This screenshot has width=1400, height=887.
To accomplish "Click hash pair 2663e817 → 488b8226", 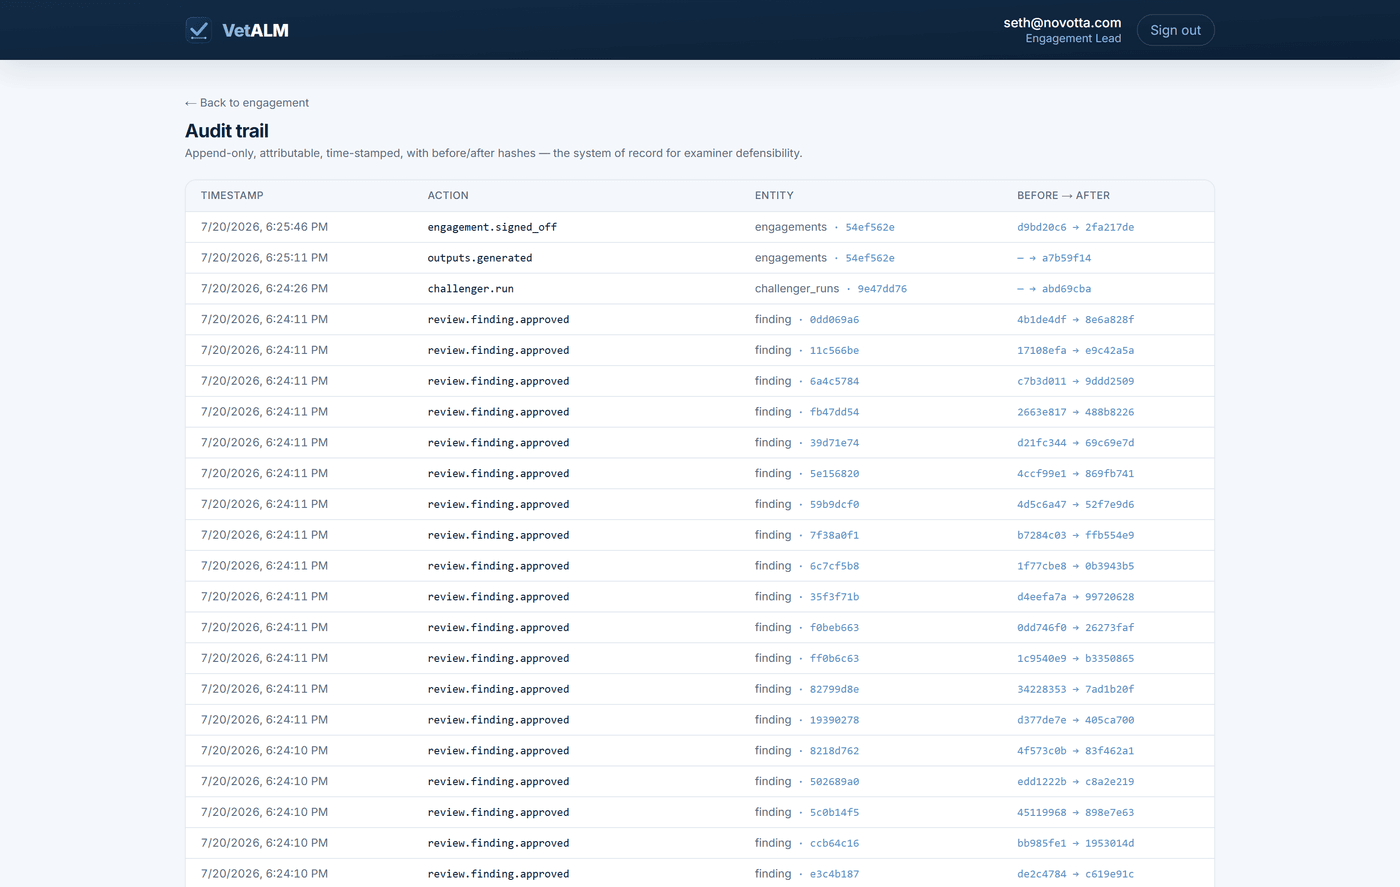I will pos(1075,412).
